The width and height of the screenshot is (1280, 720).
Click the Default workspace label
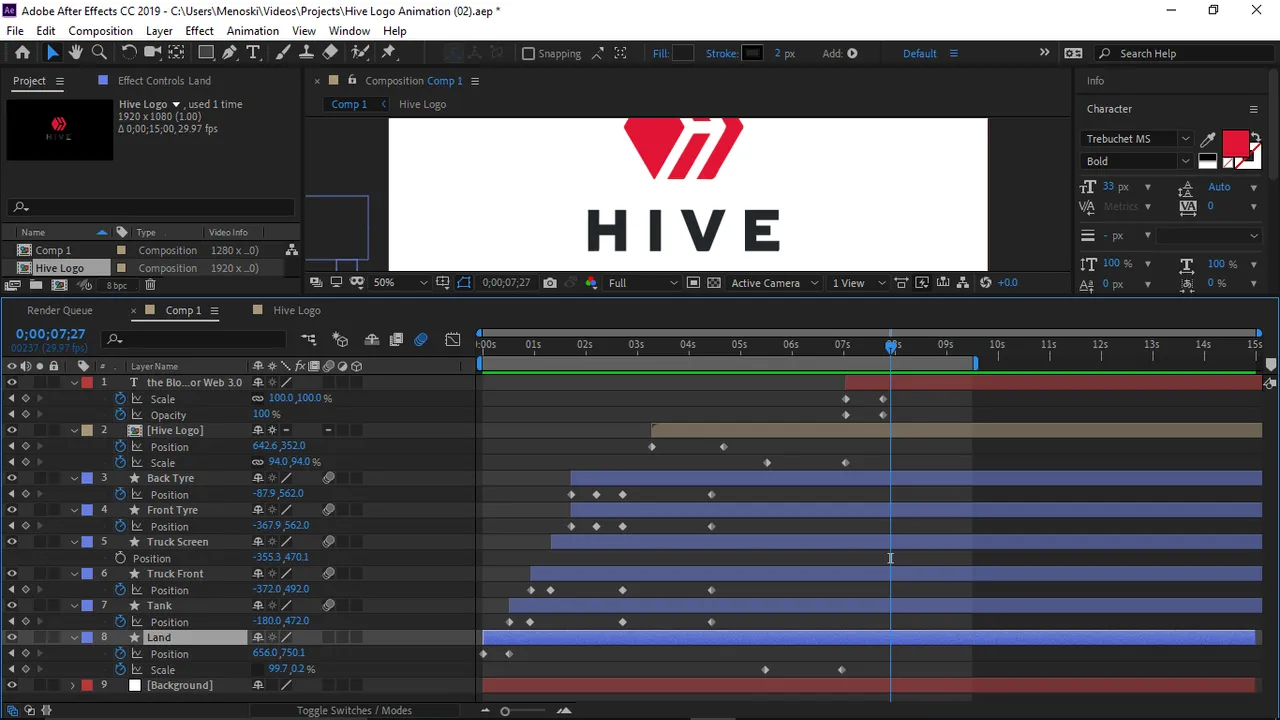click(x=919, y=54)
